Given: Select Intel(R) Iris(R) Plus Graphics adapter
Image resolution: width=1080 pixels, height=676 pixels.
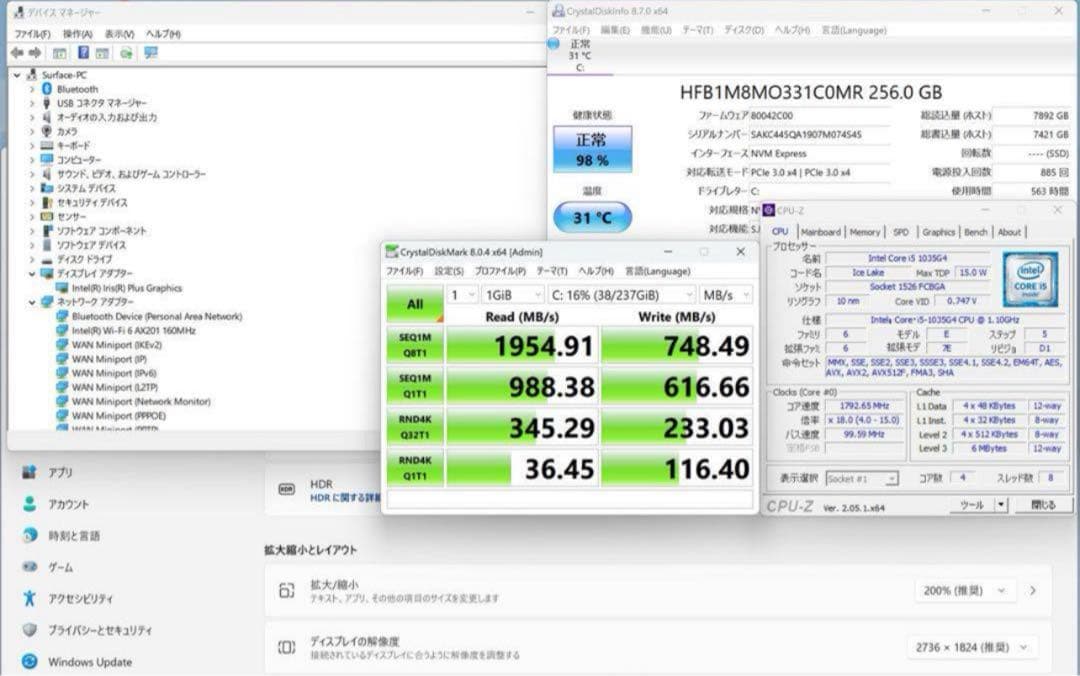Looking at the screenshot, I should pos(126,288).
